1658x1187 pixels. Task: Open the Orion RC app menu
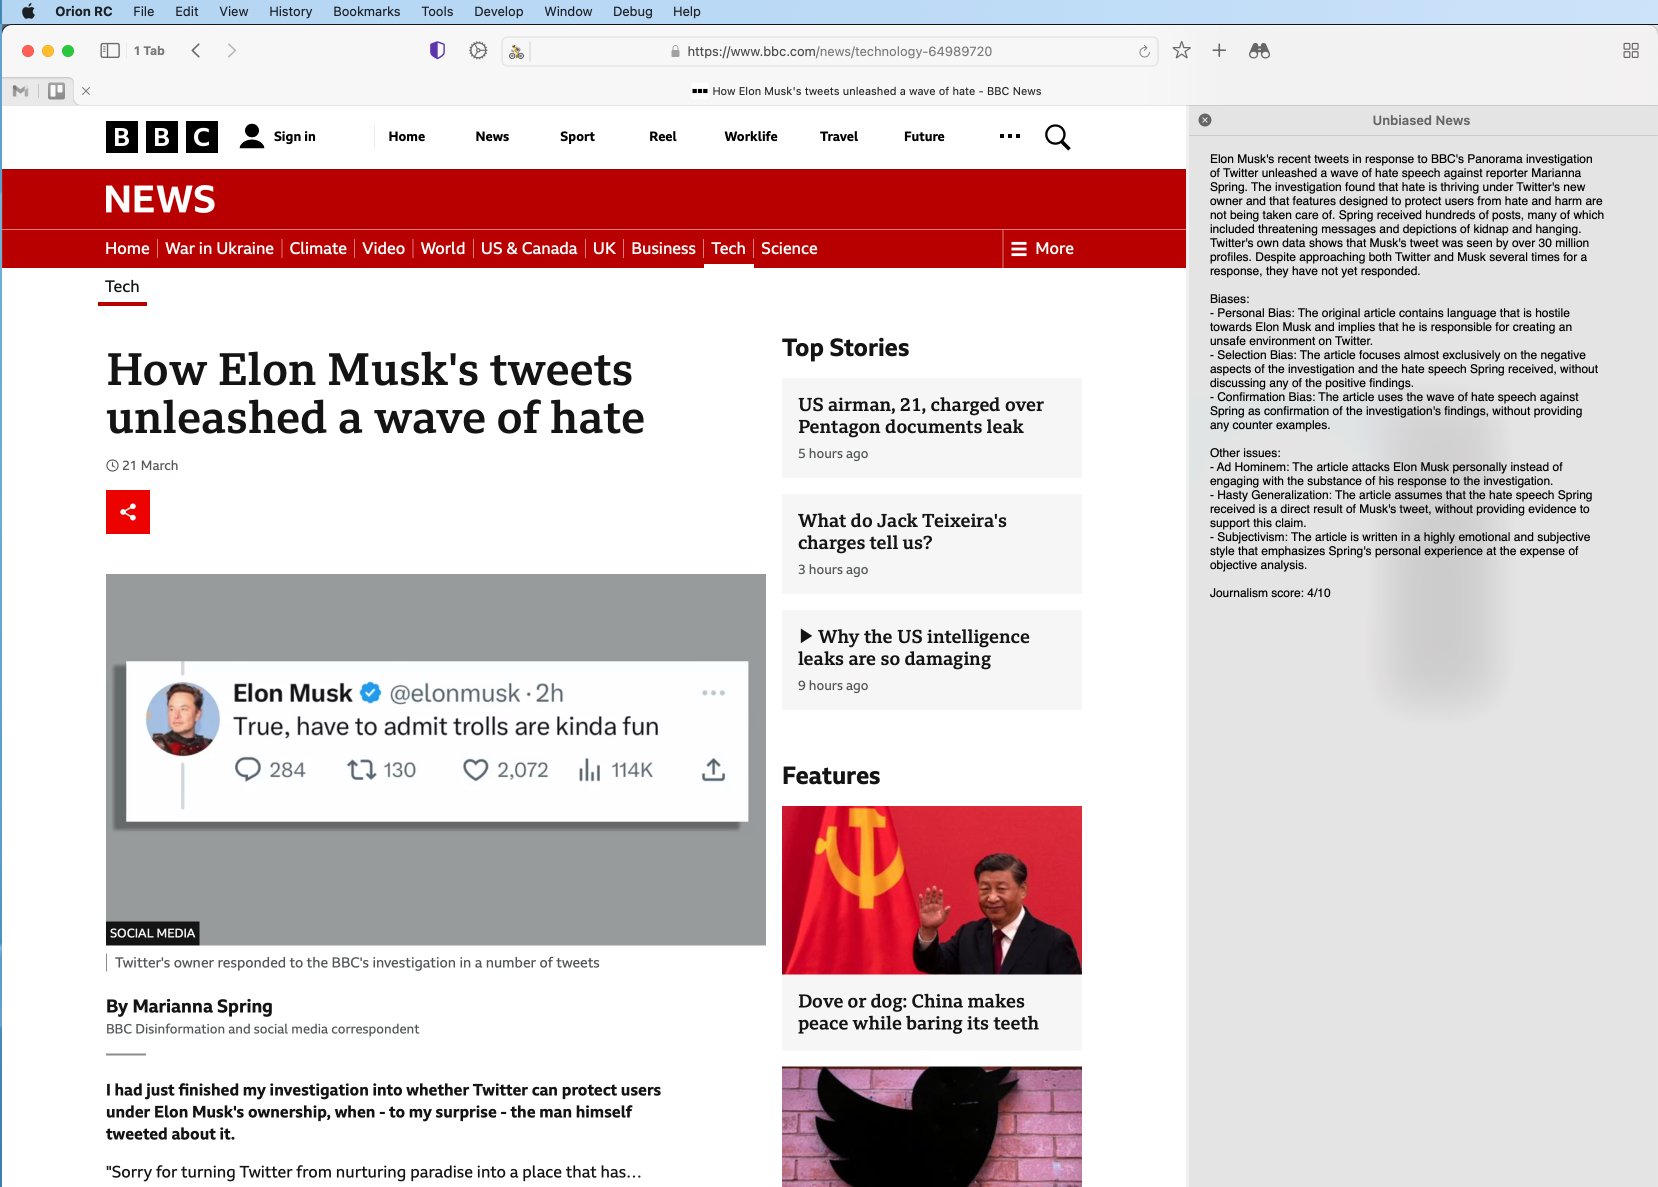coord(84,11)
